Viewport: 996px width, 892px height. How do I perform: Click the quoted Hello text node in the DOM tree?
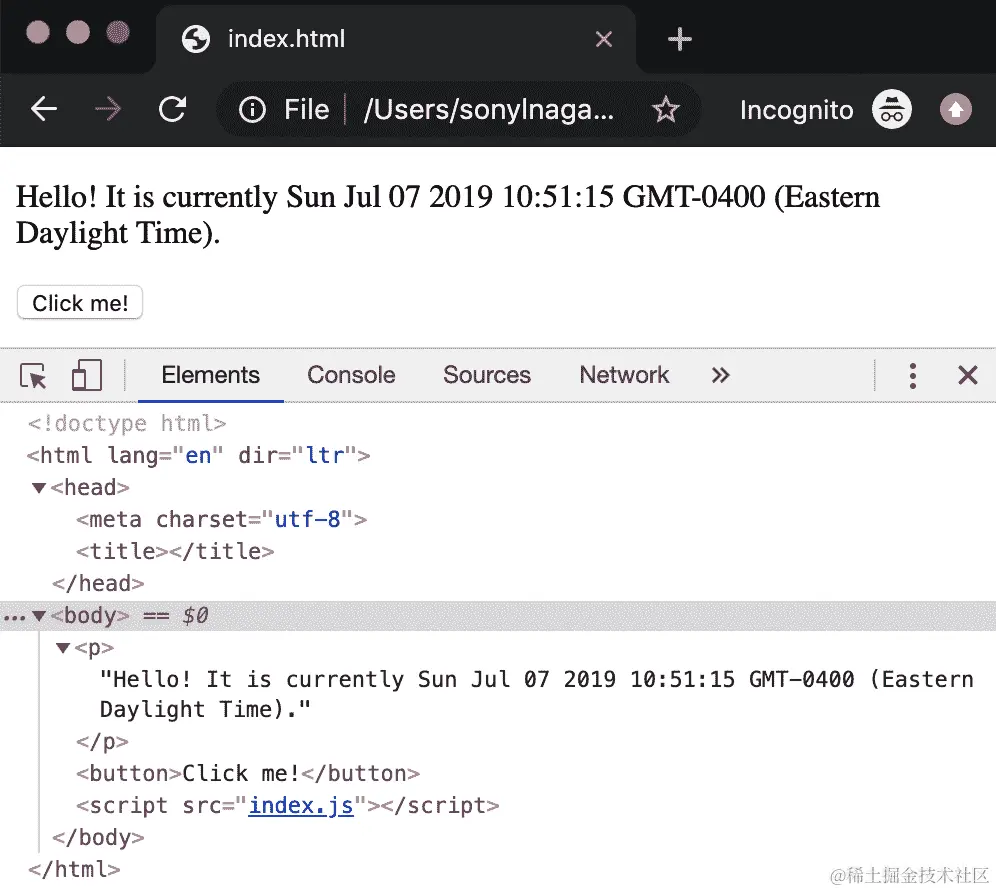tap(536, 694)
